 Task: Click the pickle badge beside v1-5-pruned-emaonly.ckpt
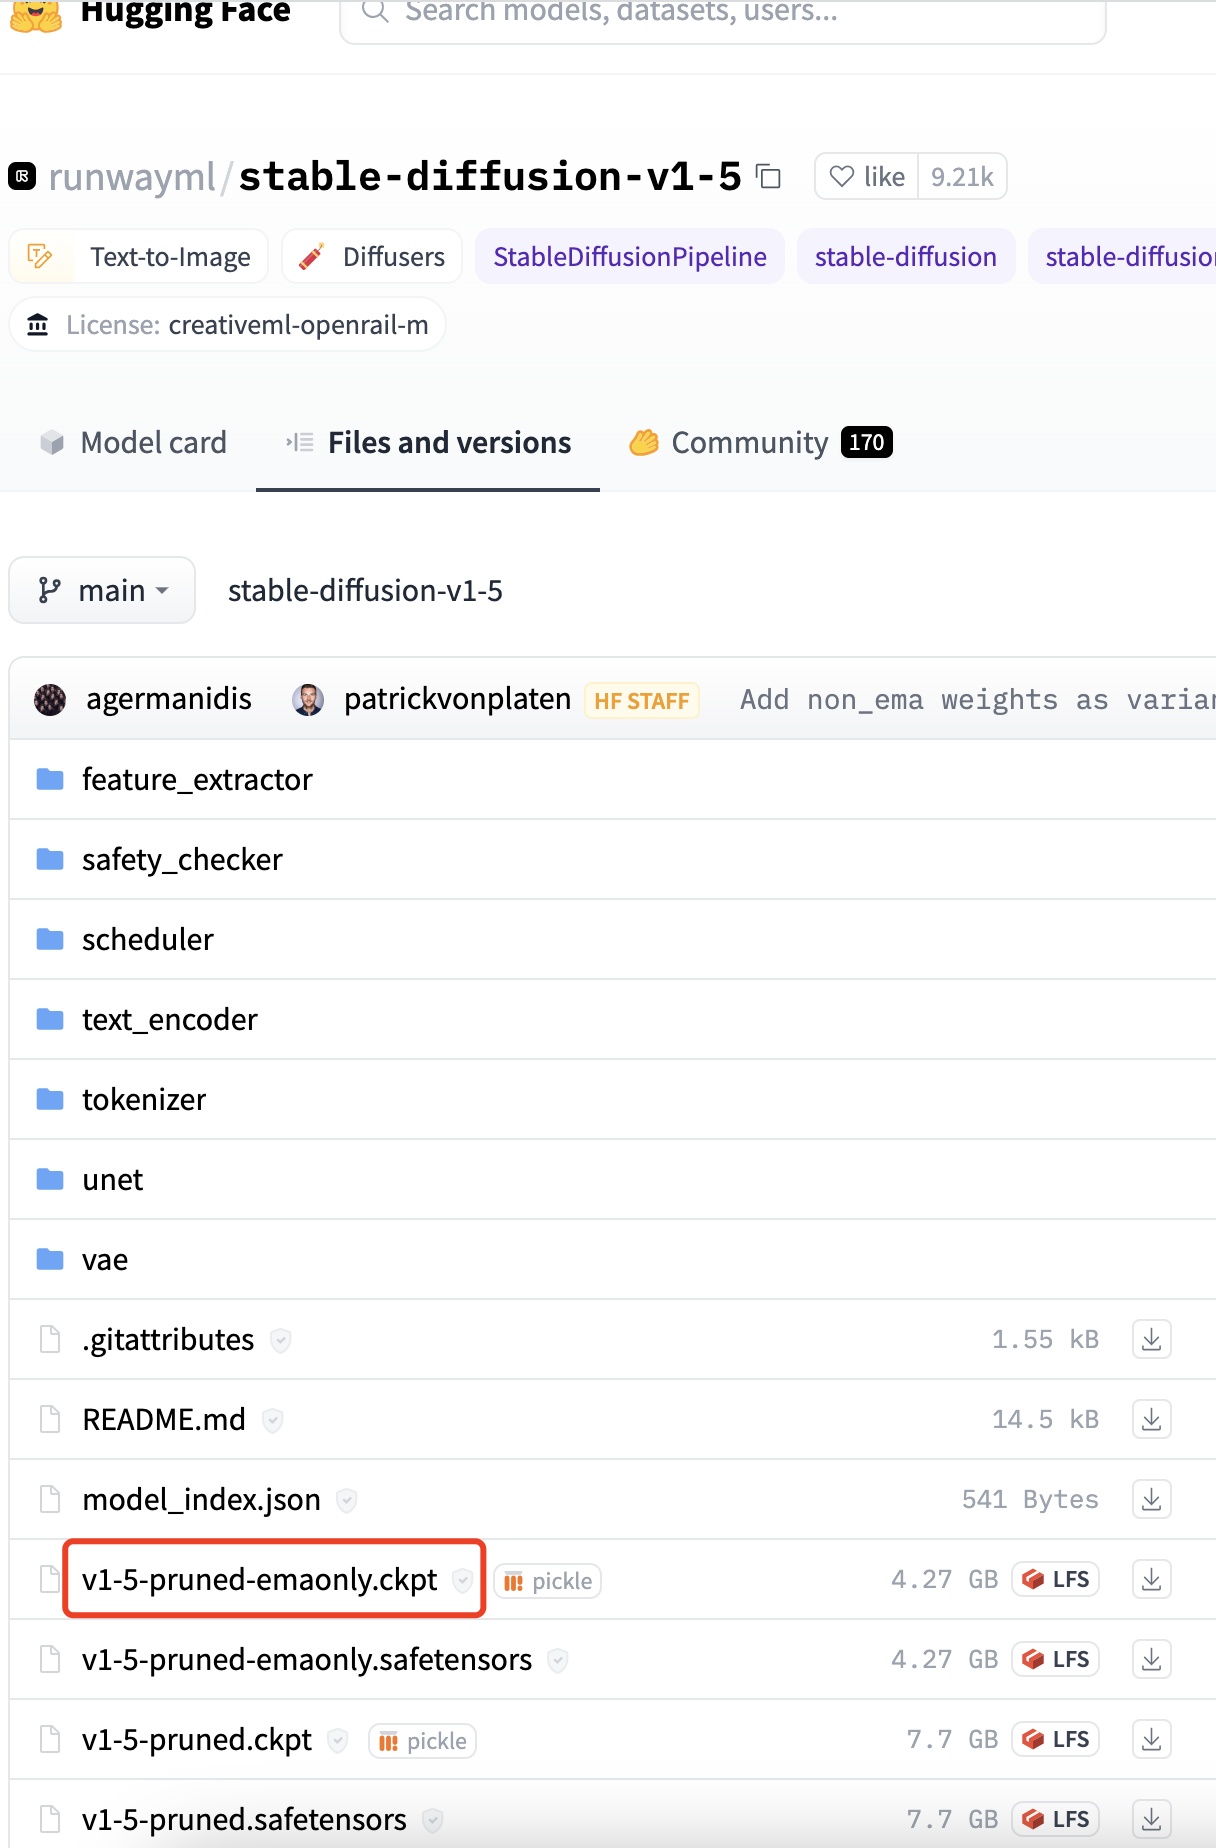pyautogui.click(x=548, y=1581)
